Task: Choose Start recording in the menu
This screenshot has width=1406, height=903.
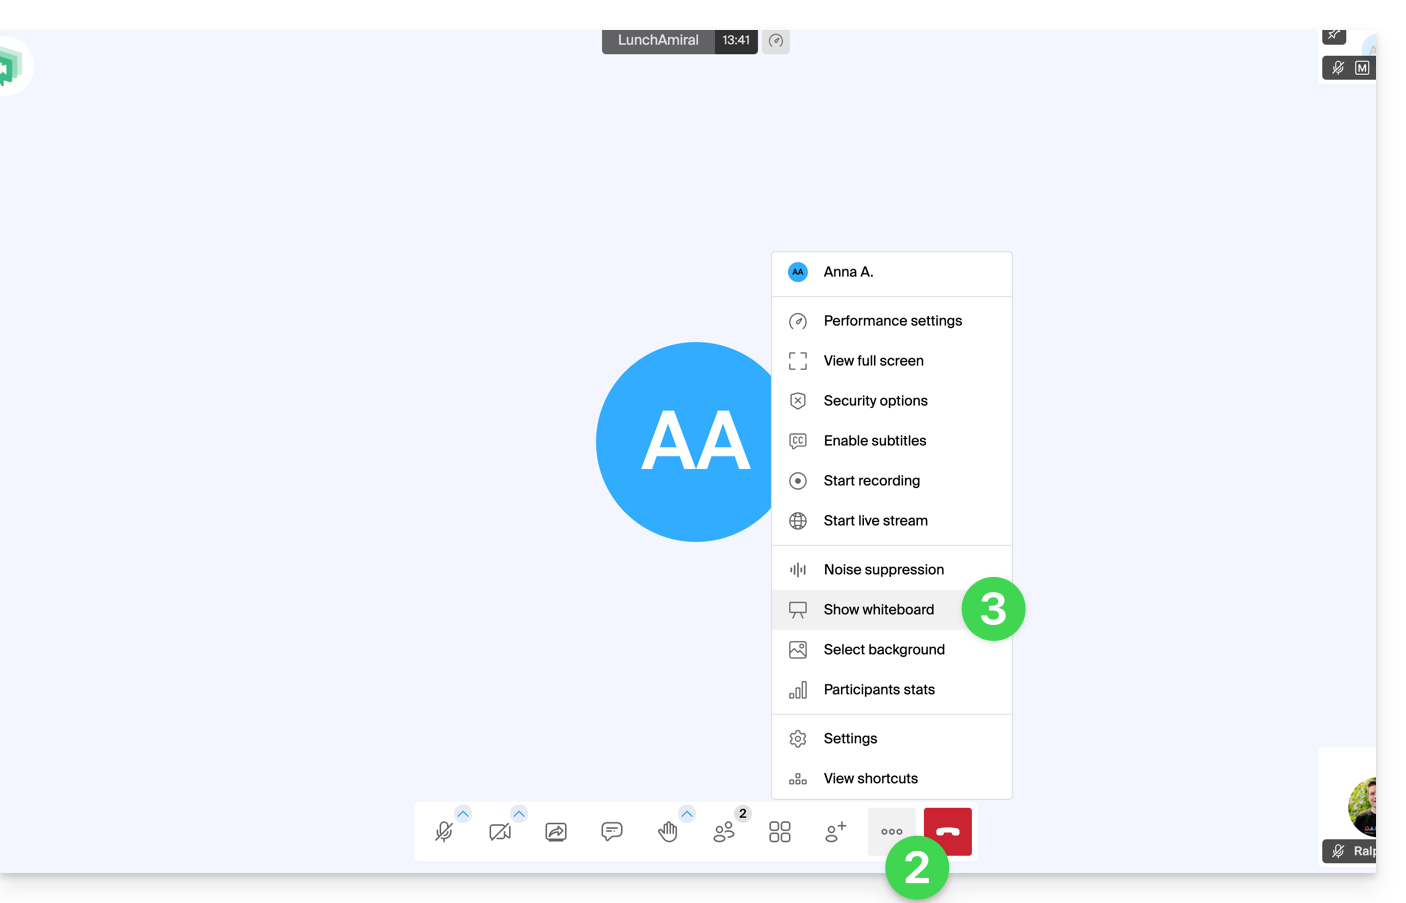Action: [871, 481]
